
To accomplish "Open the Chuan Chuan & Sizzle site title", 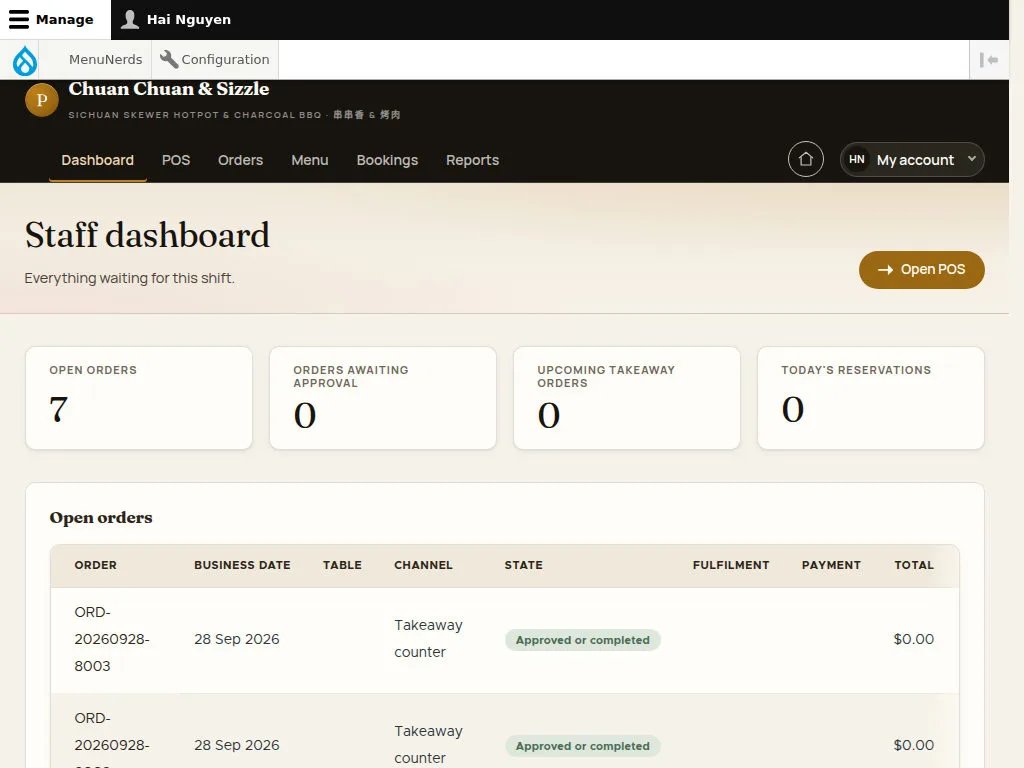I will pyautogui.click(x=168, y=89).
